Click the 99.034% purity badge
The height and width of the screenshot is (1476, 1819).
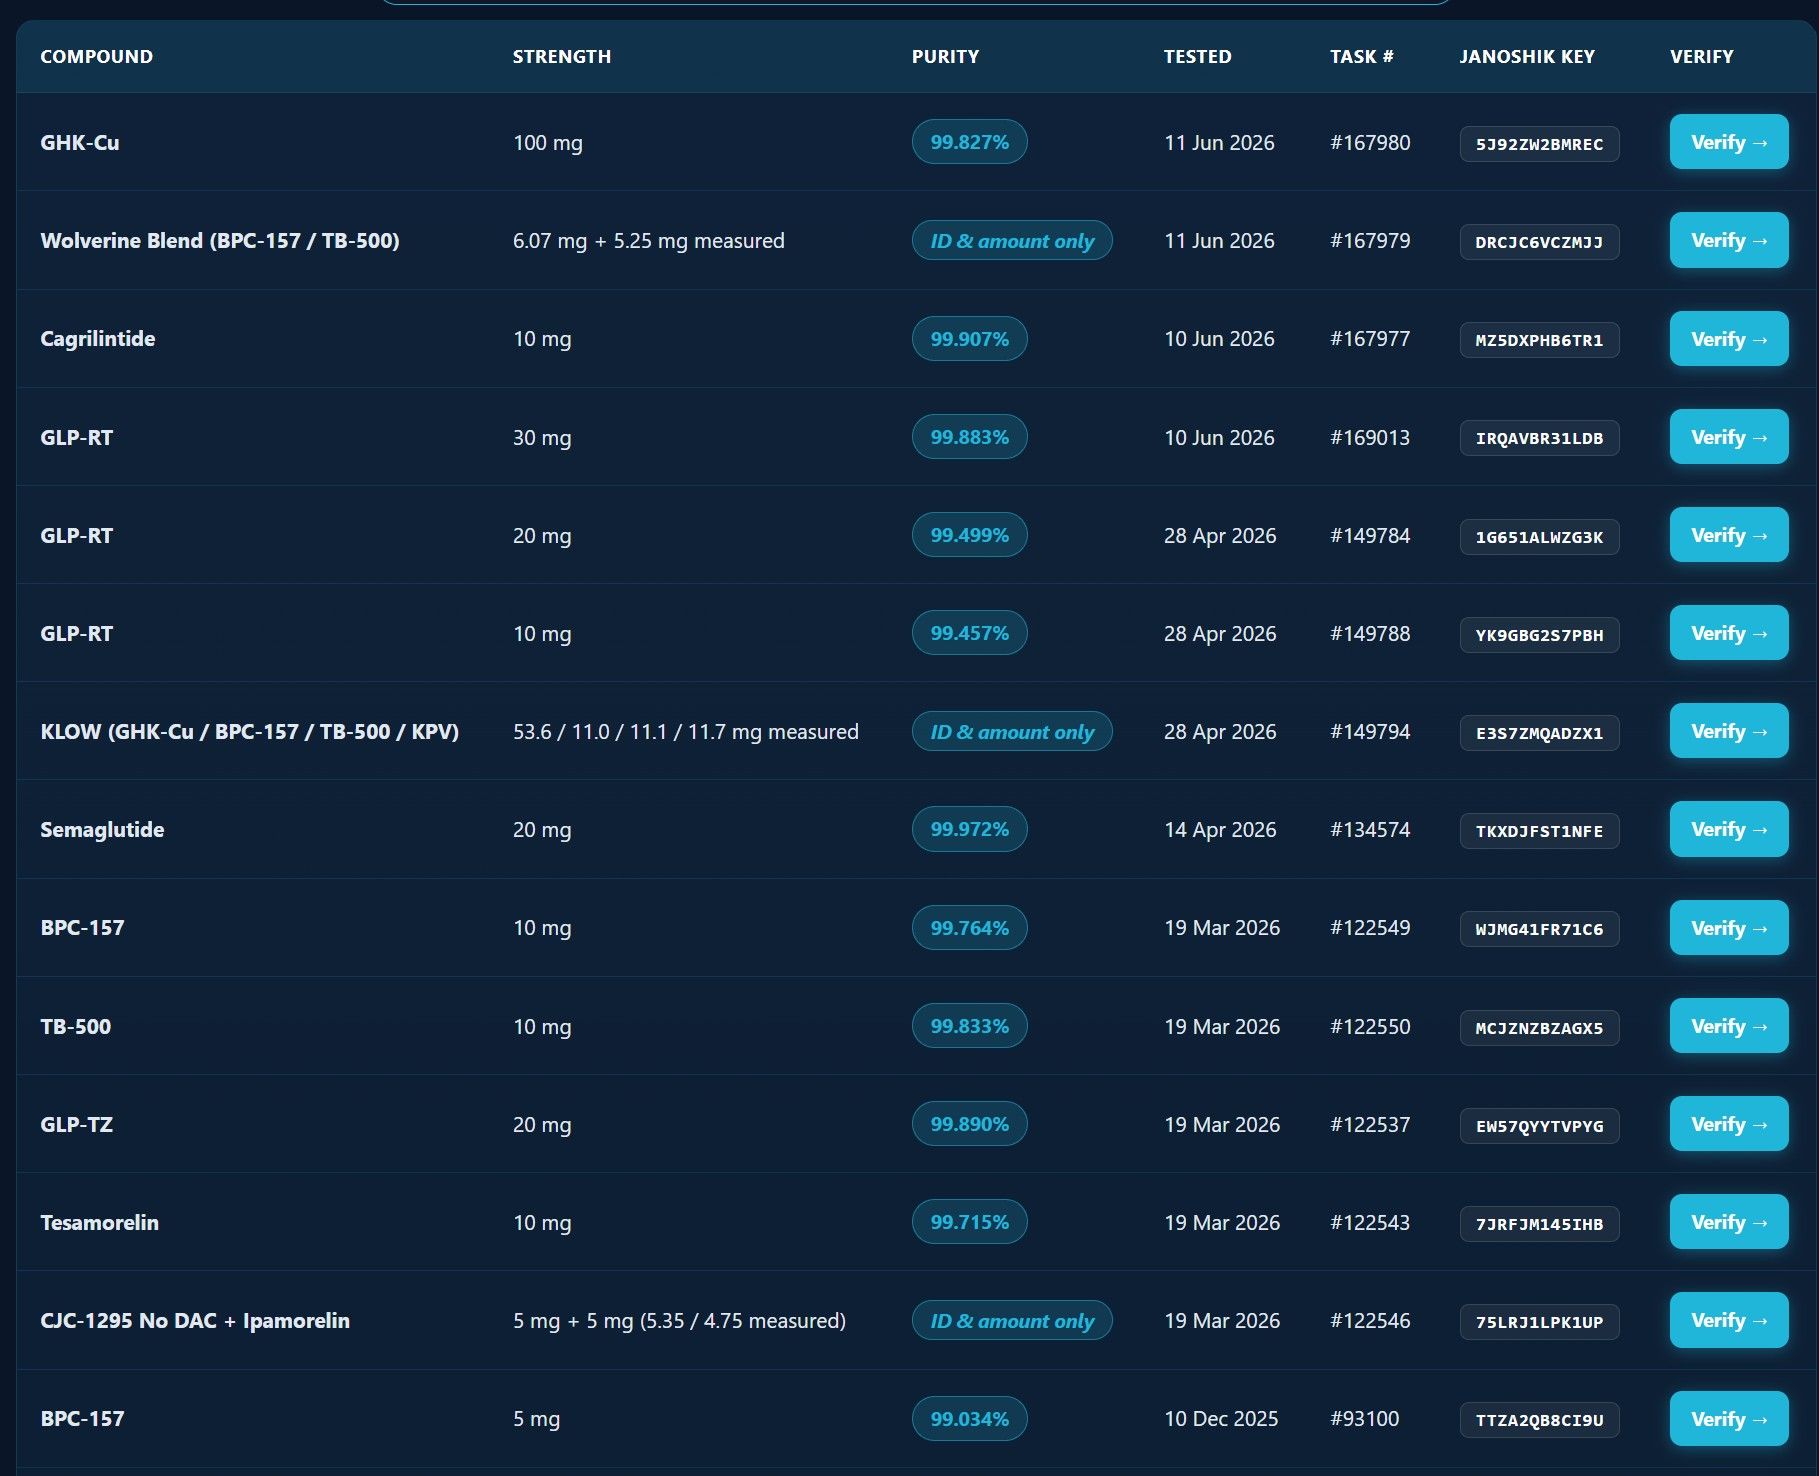coord(969,1419)
